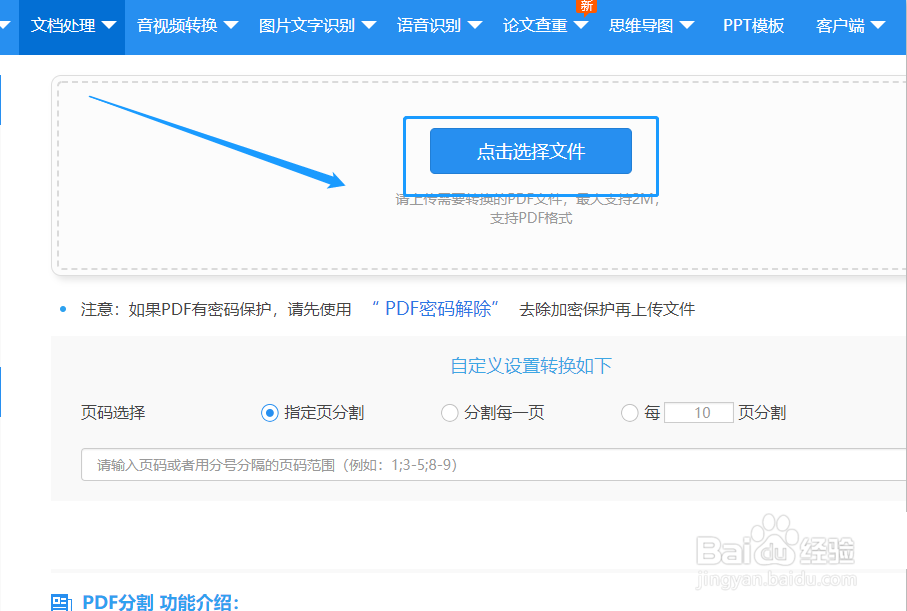This screenshot has height=611, width=907.
Task: Click 论文查重 with the 新 badge
Action: click(534, 27)
